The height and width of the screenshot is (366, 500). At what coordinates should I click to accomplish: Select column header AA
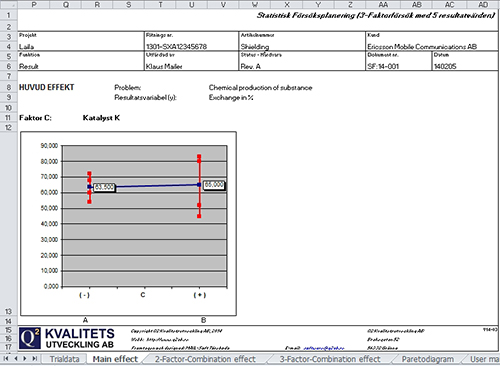383,4
